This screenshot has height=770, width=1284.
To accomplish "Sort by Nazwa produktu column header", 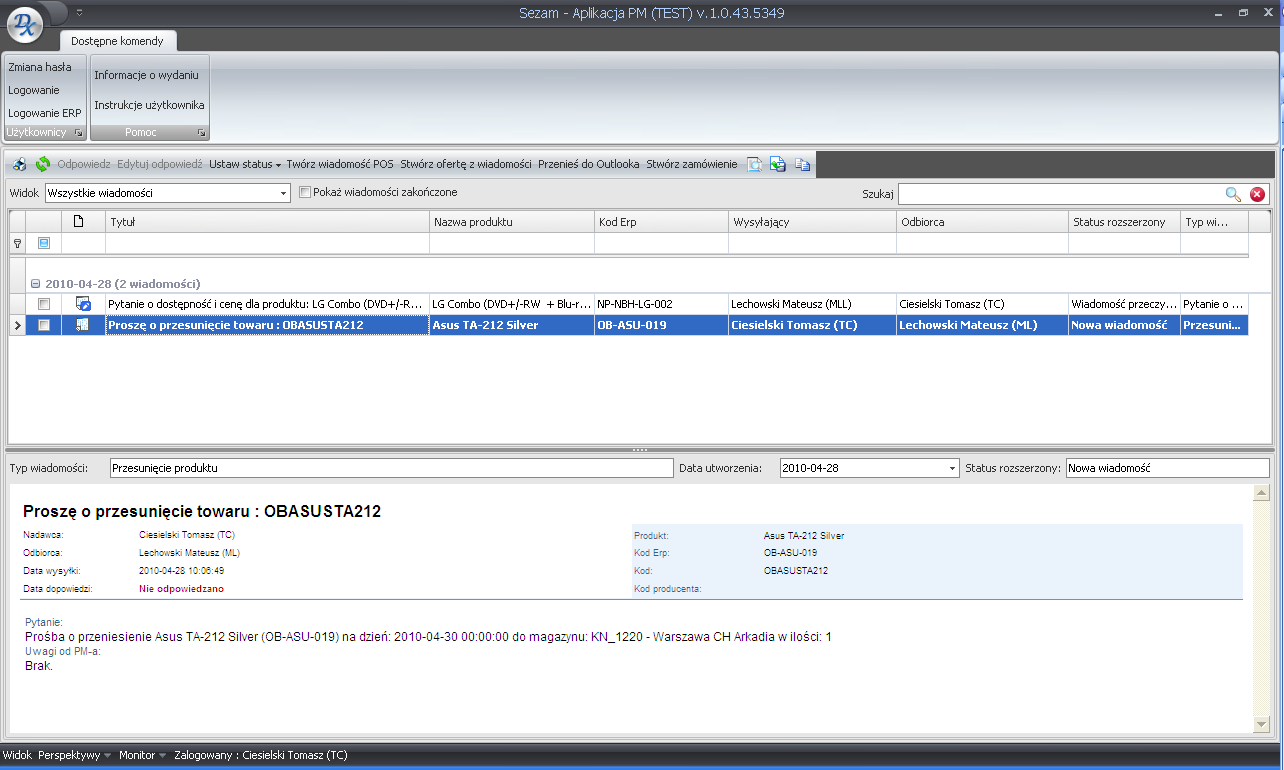I will [511, 222].
